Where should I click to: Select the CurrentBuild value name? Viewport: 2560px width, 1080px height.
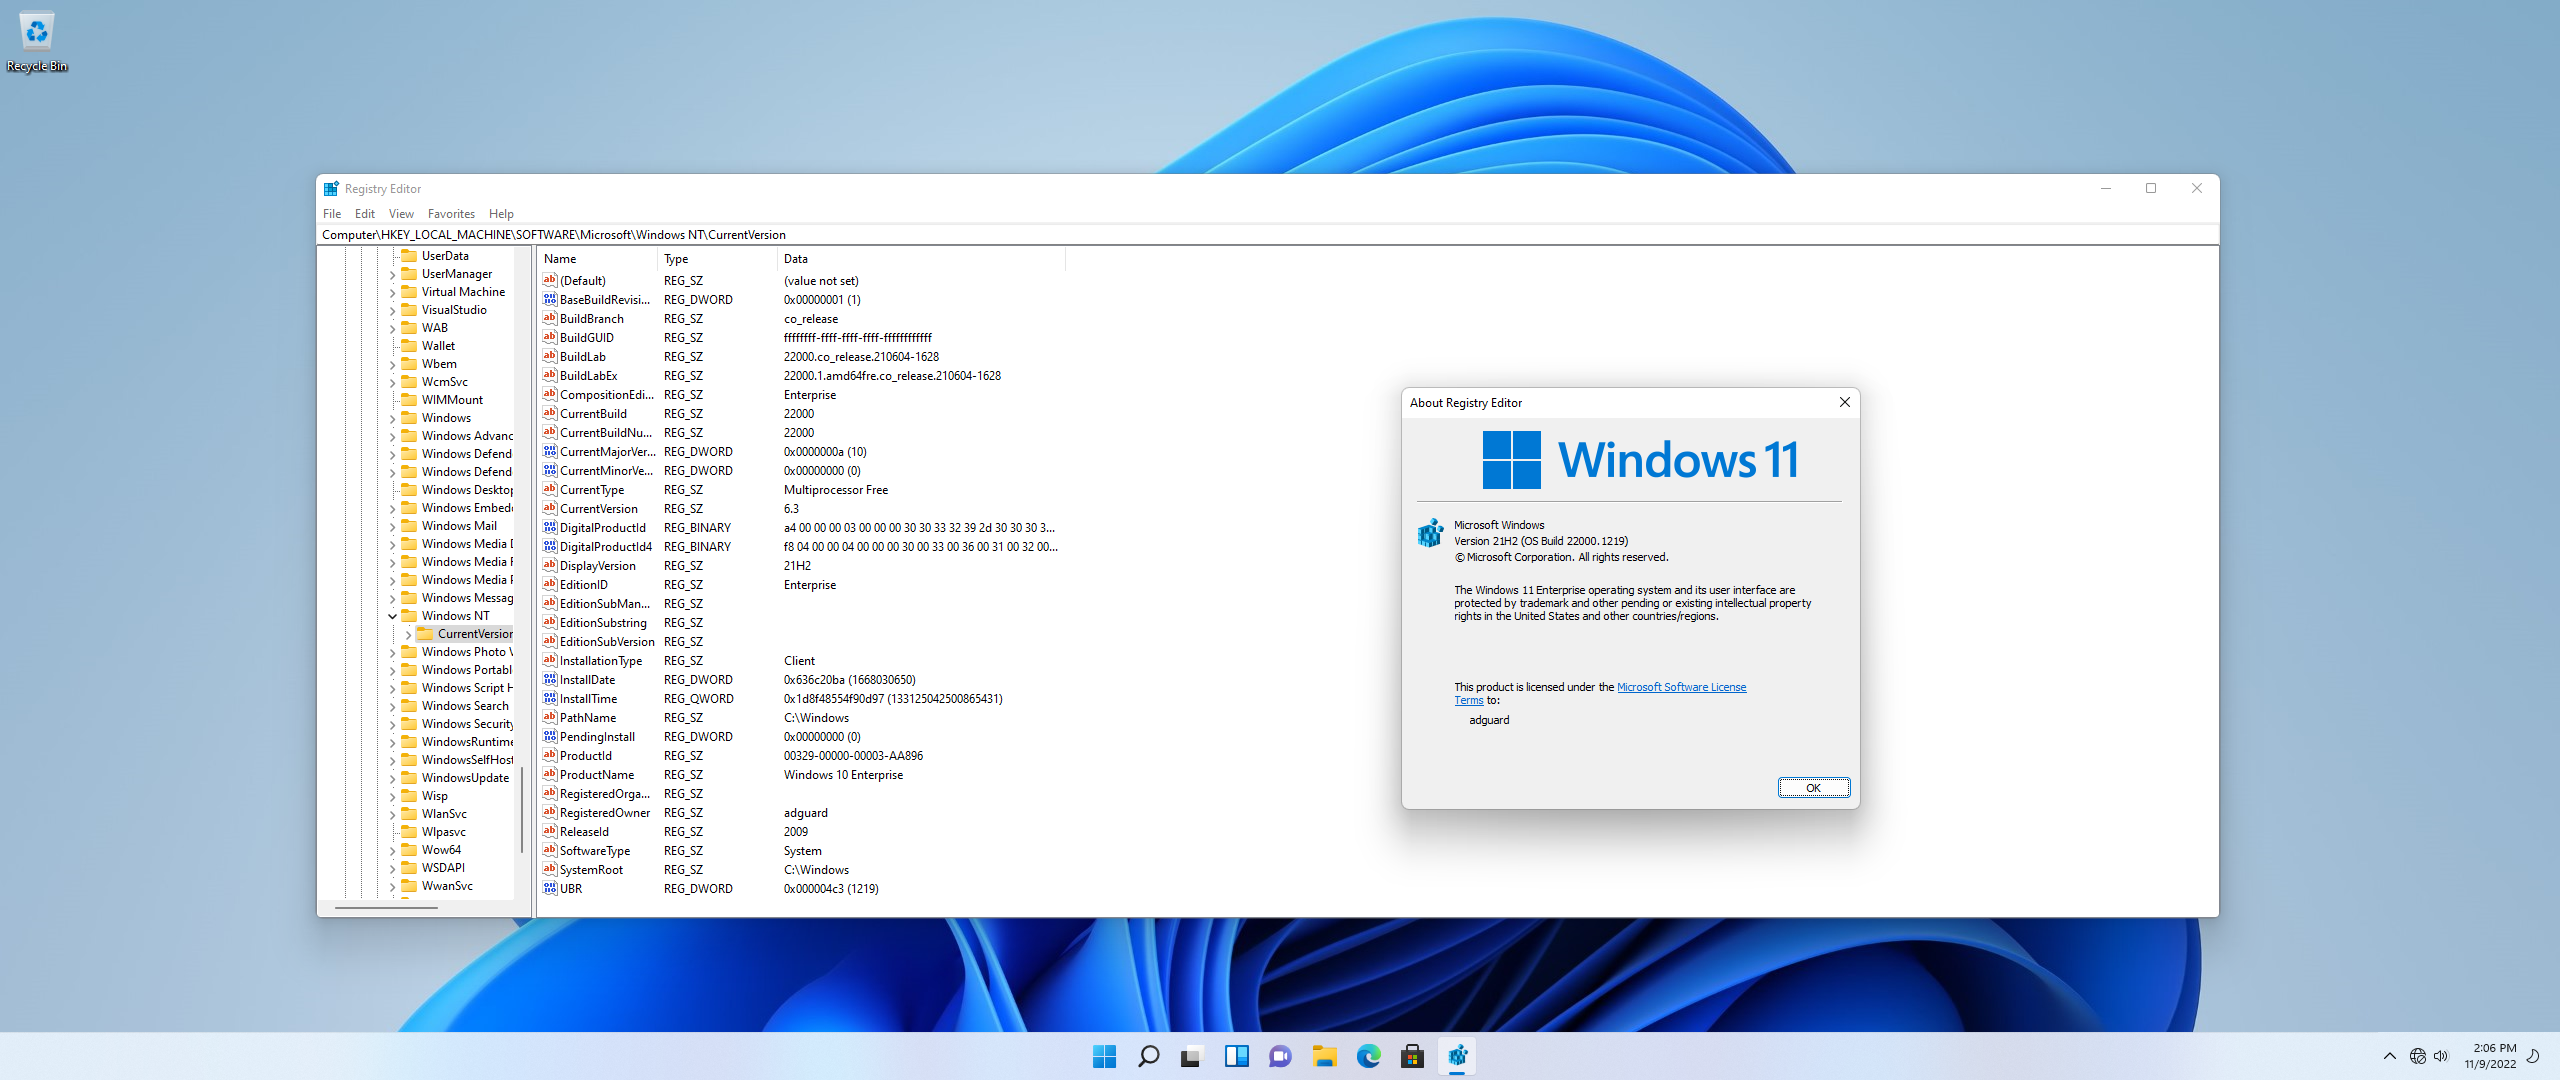pyautogui.click(x=593, y=413)
